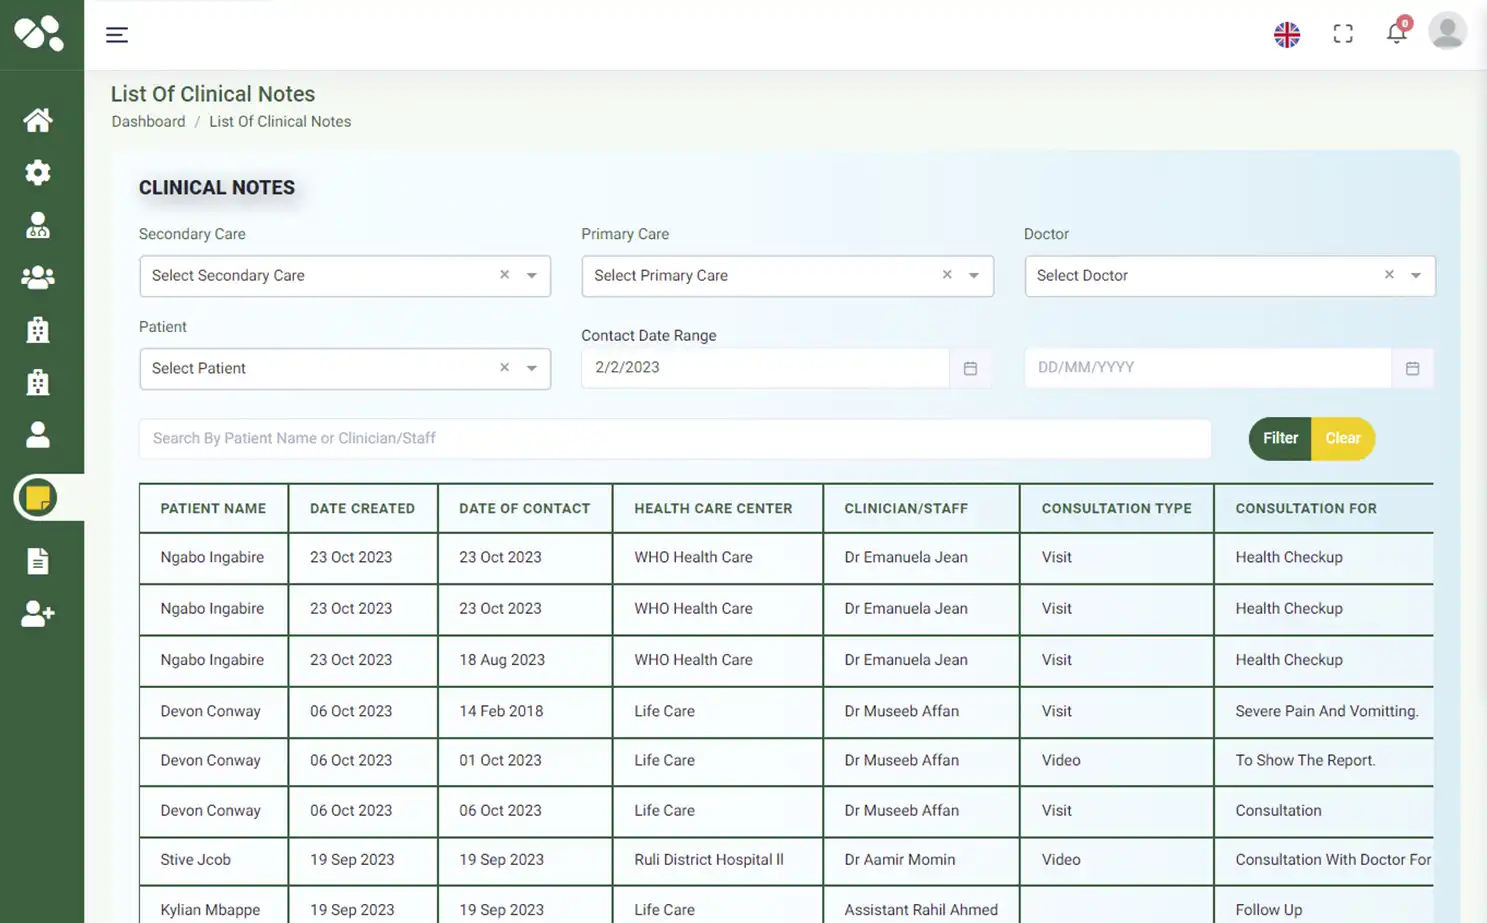
Task: Select the doctor icon in the sidebar
Action: (x=37, y=224)
